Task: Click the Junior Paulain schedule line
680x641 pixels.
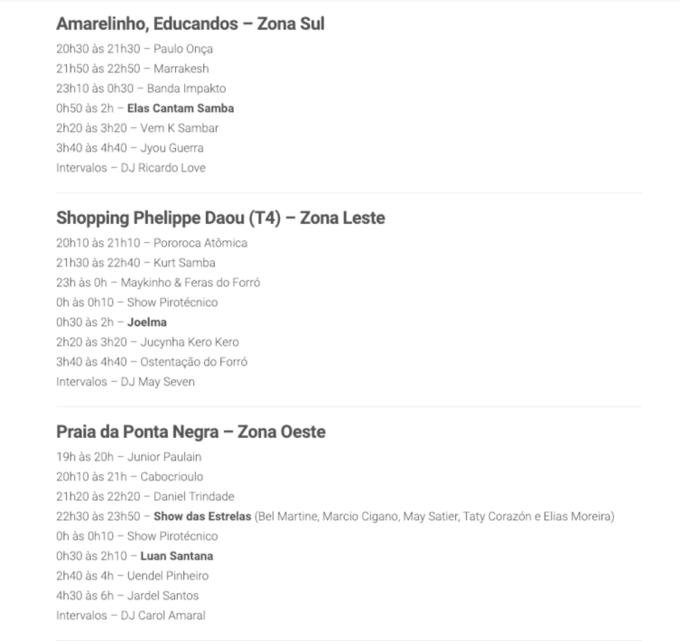Action: pyautogui.click(x=129, y=456)
